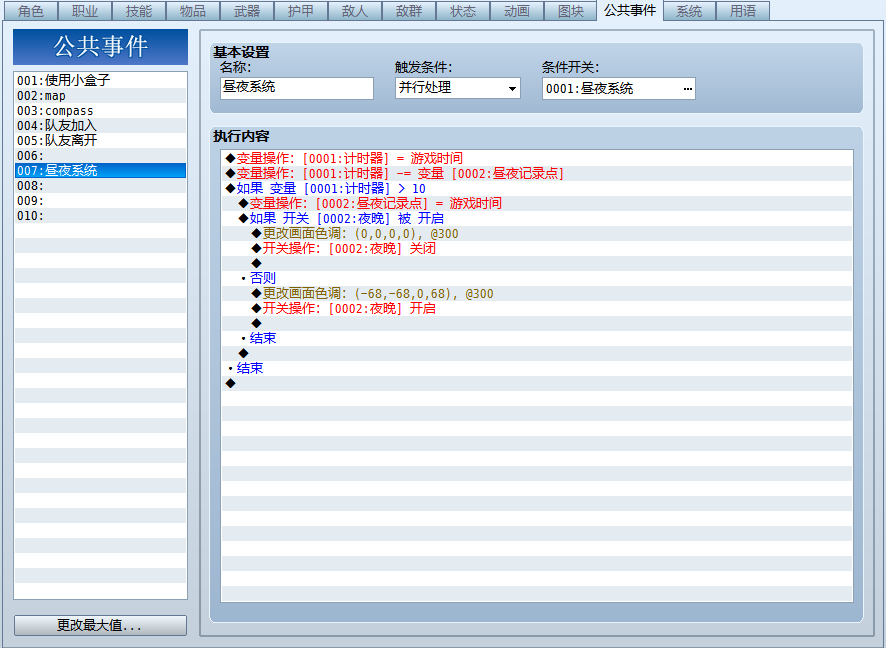This screenshot has width=886, height=648.
Task: Select the 护甲 tab
Action: [x=301, y=11]
